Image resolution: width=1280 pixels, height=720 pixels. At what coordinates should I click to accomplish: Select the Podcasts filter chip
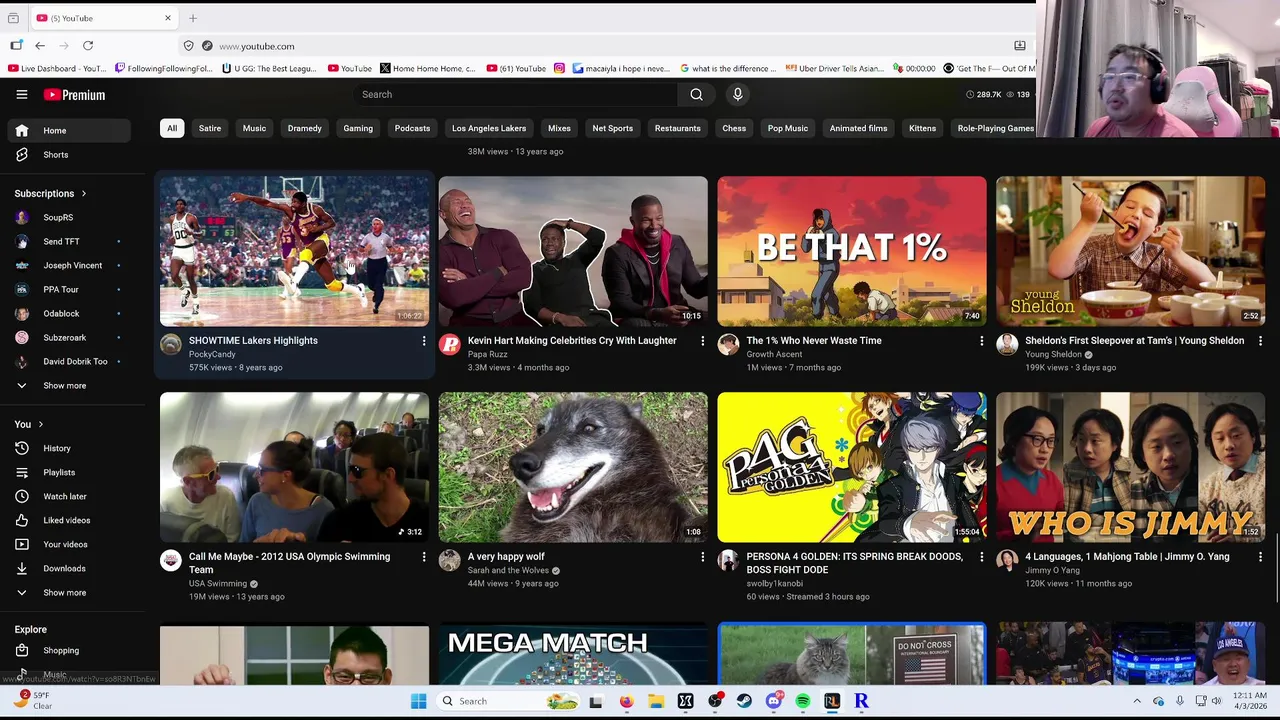(x=412, y=128)
